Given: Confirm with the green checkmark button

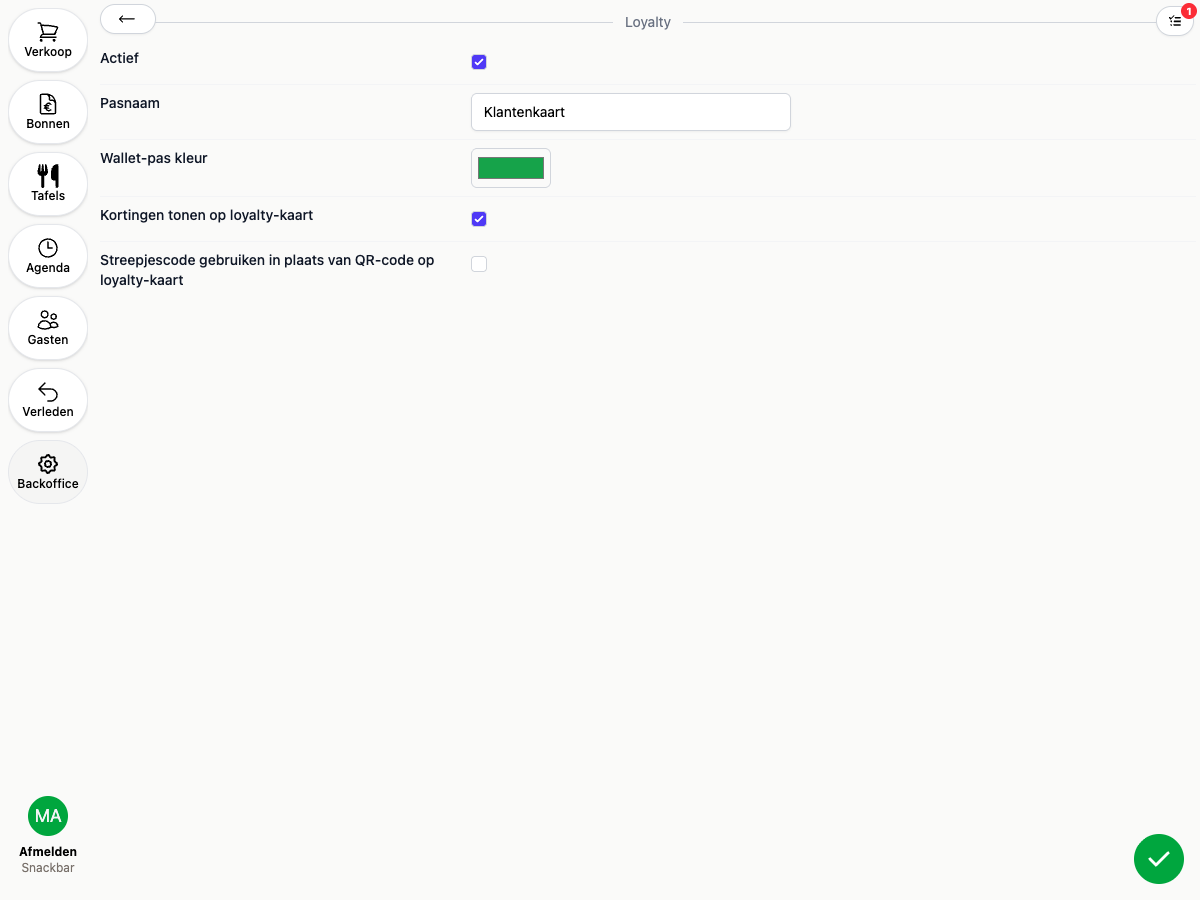Looking at the screenshot, I should [x=1159, y=859].
